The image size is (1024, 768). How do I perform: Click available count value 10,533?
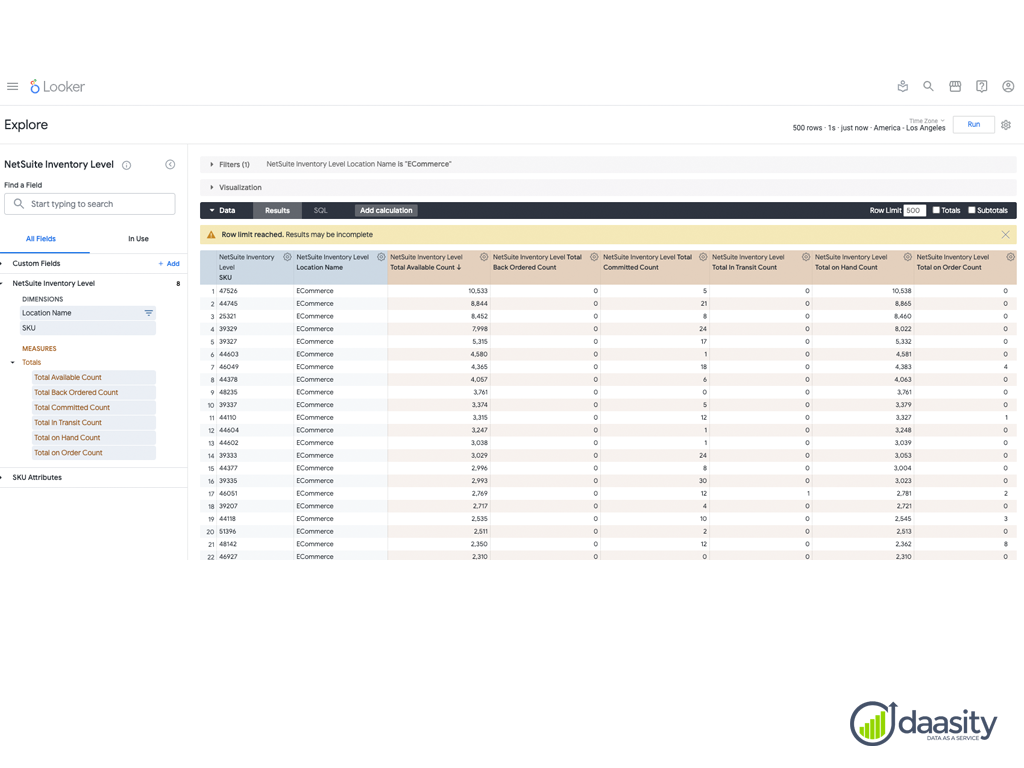pos(478,291)
